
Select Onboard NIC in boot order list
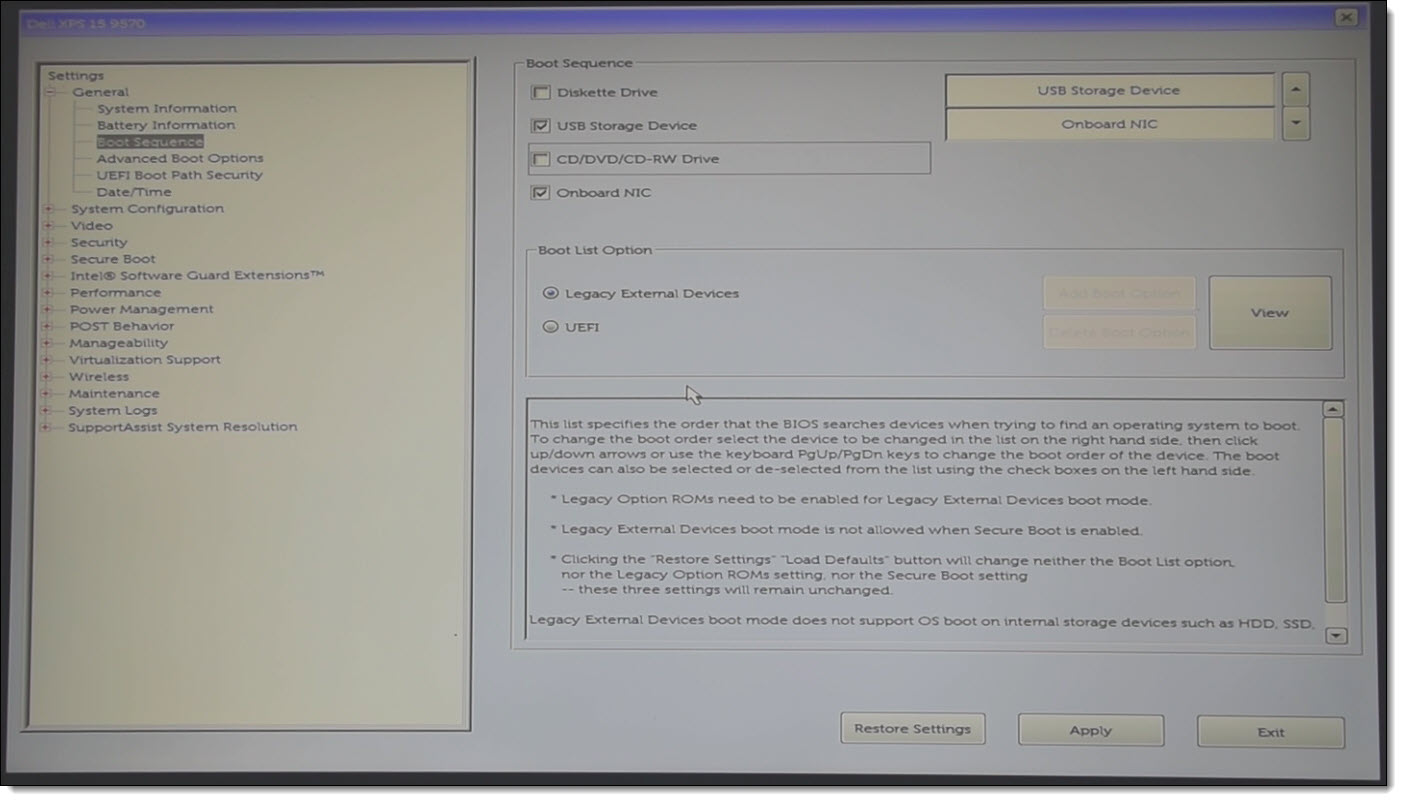1109,124
